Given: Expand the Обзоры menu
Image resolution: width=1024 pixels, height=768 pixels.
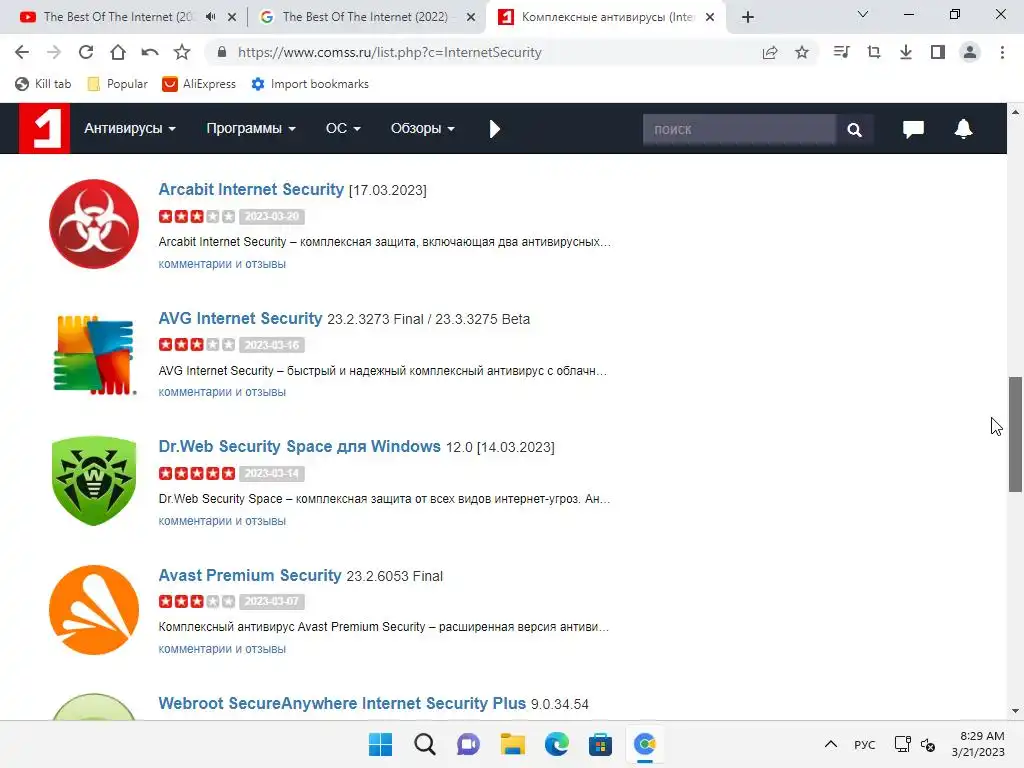Looking at the screenshot, I should point(423,129).
